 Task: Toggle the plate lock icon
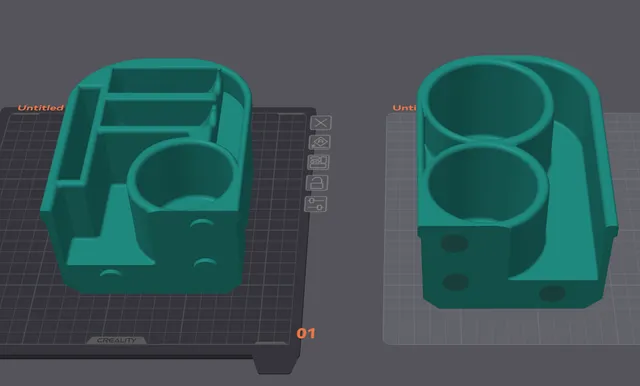tap(317, 182)
